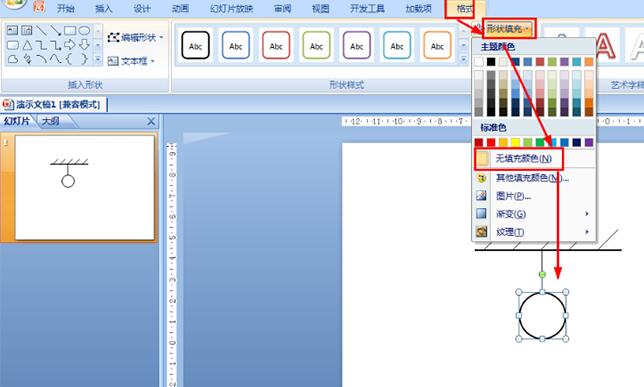
Task: Select the right brace shape
Action: (84, 59)
